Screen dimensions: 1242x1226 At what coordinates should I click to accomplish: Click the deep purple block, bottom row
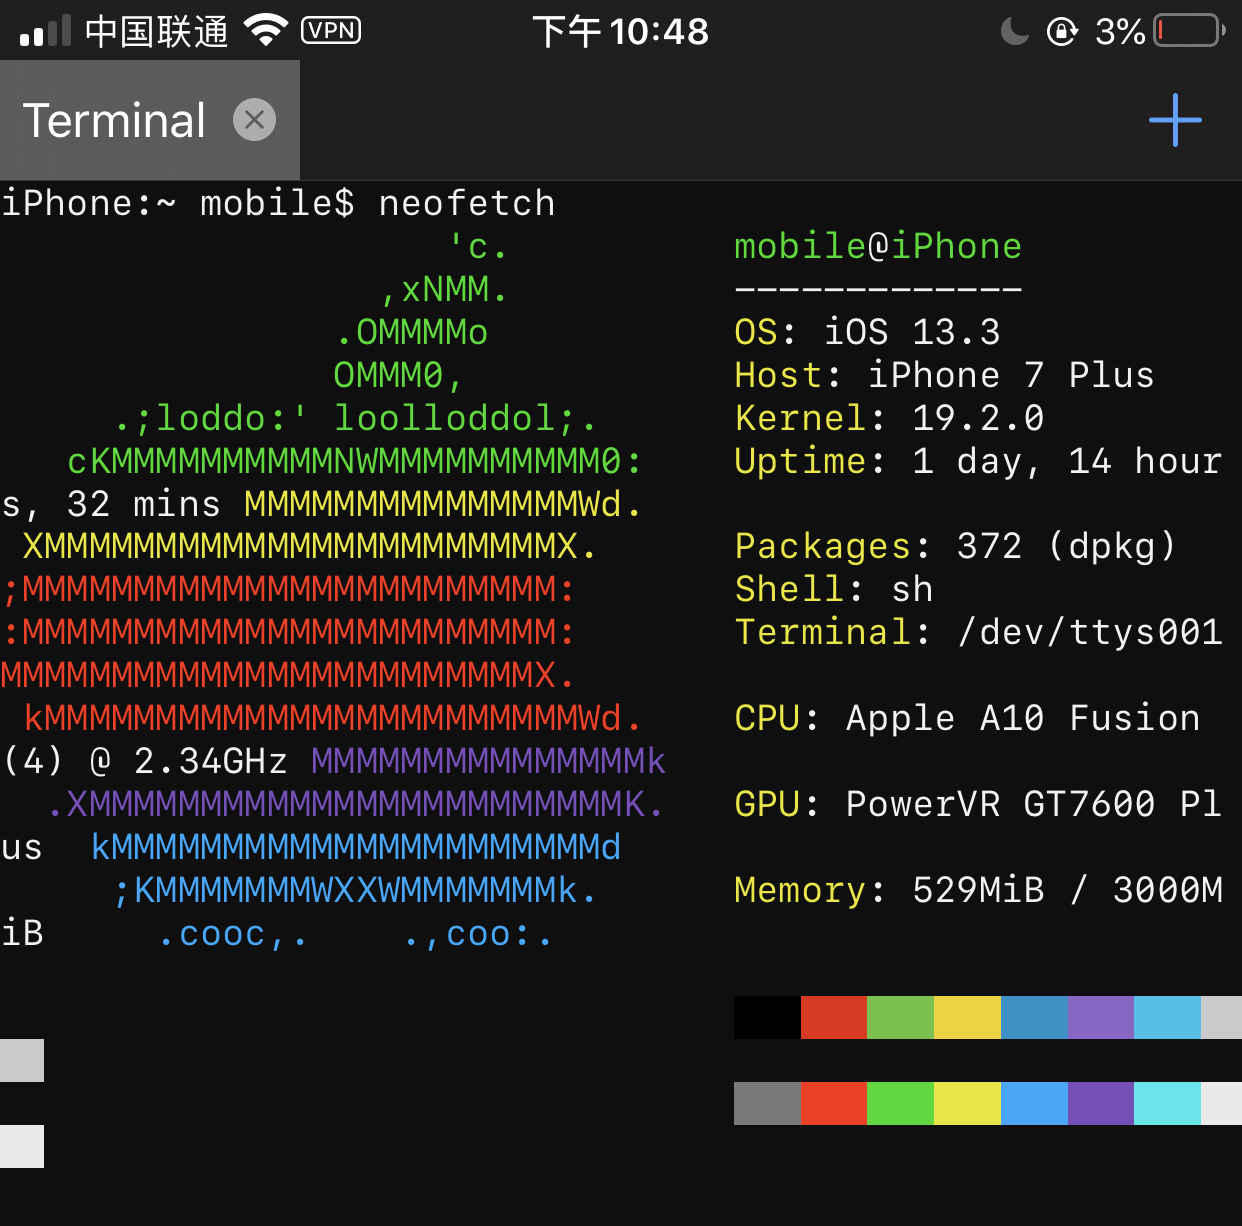pos(1101,1103)
